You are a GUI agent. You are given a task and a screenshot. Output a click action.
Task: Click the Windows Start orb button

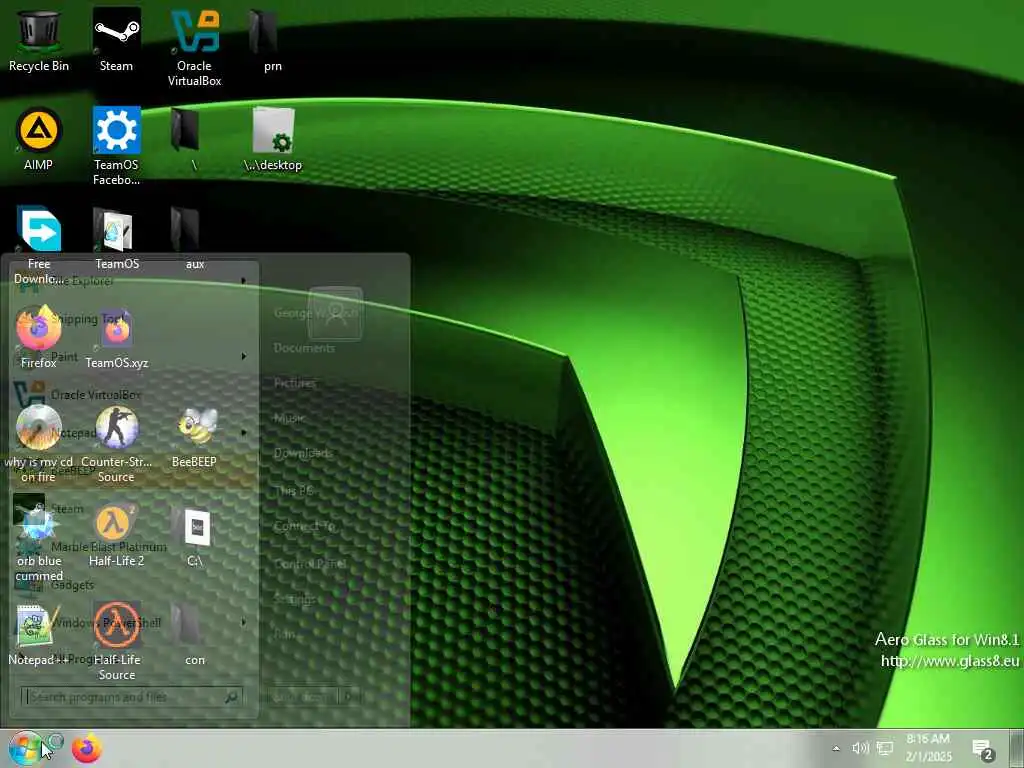pyautogui.click(x=26, y=748)
